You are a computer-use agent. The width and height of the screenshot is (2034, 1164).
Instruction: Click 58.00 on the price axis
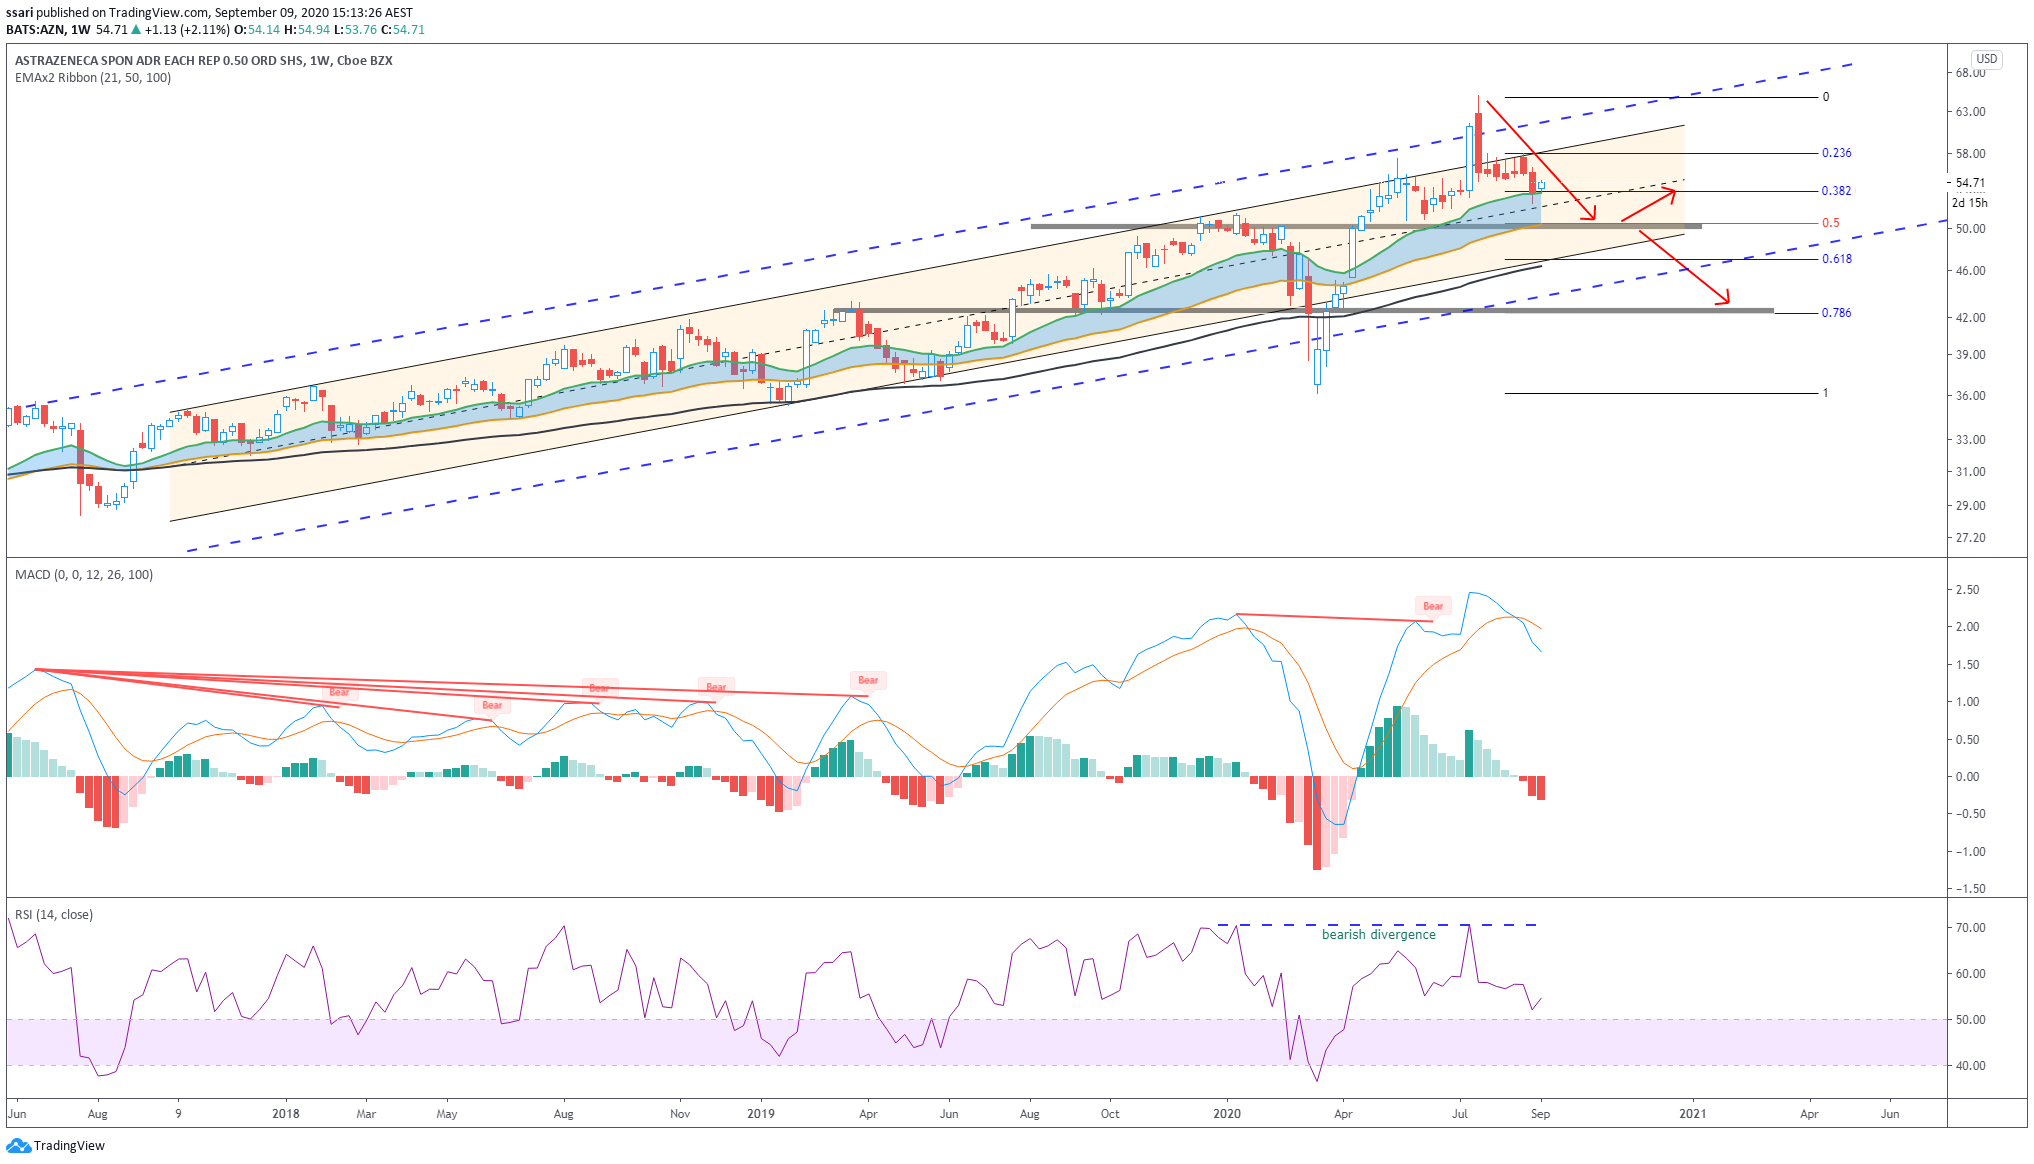[x=1970, y=154]
